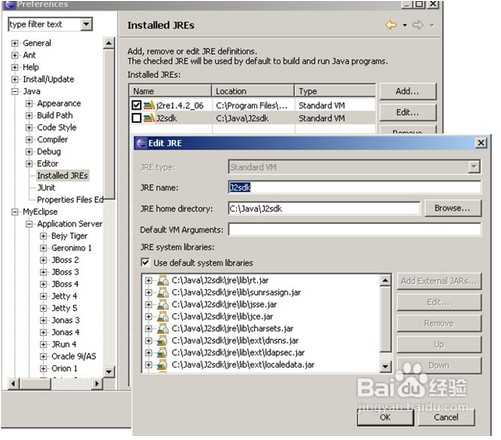Click the tree horizontal scroll-right arrow
Screen dimensions: 501x440
pyautogui.click(x=97, y=383)
